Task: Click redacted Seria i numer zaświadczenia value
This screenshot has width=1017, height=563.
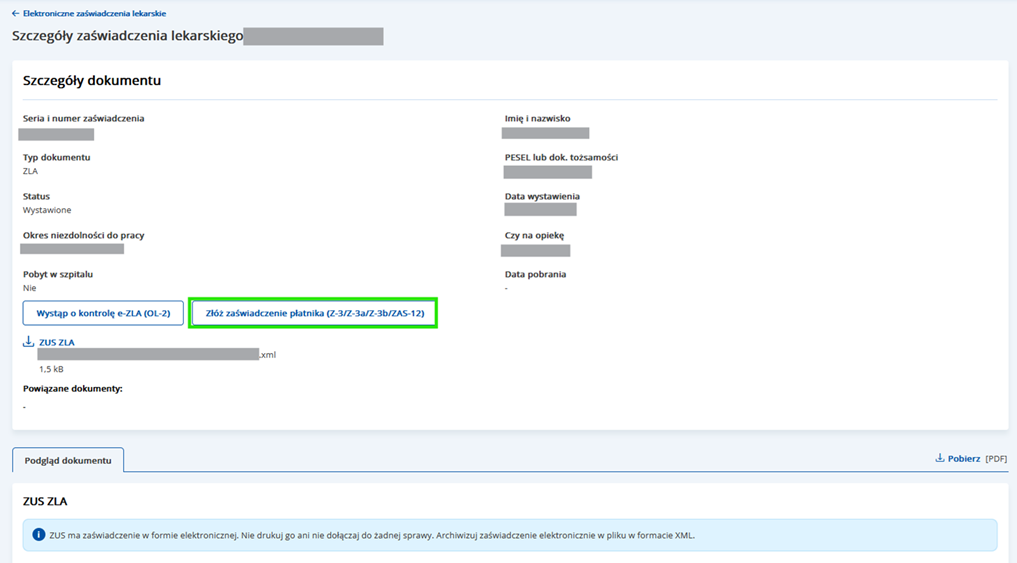Action: pos(58,133)
